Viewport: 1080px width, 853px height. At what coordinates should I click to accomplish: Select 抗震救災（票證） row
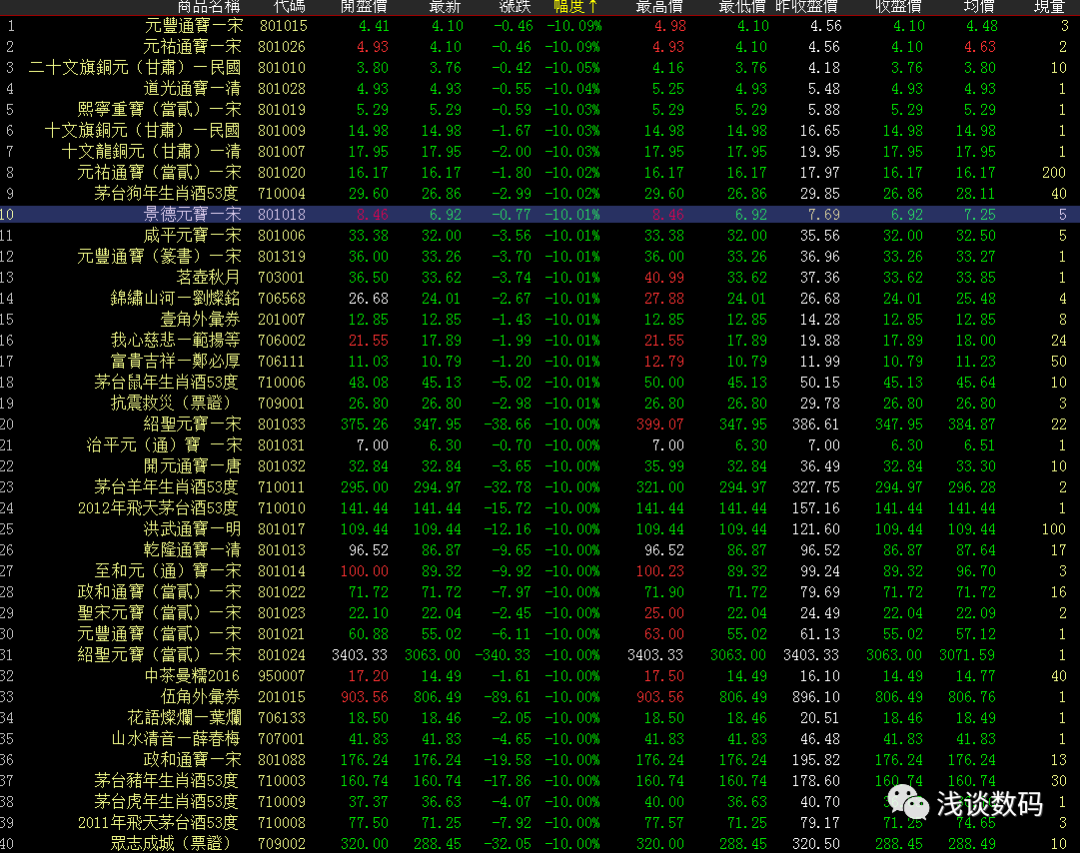pos(540,403)
